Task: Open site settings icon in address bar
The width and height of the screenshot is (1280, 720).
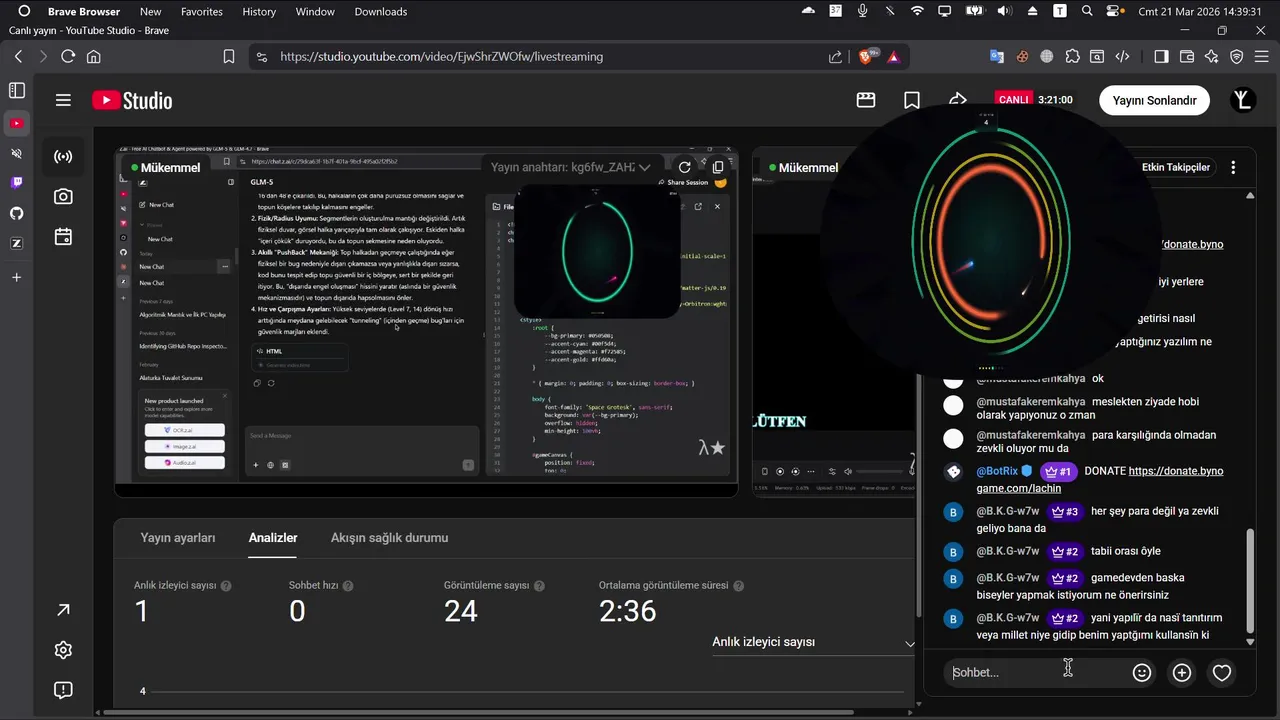Action: point(262,57)
